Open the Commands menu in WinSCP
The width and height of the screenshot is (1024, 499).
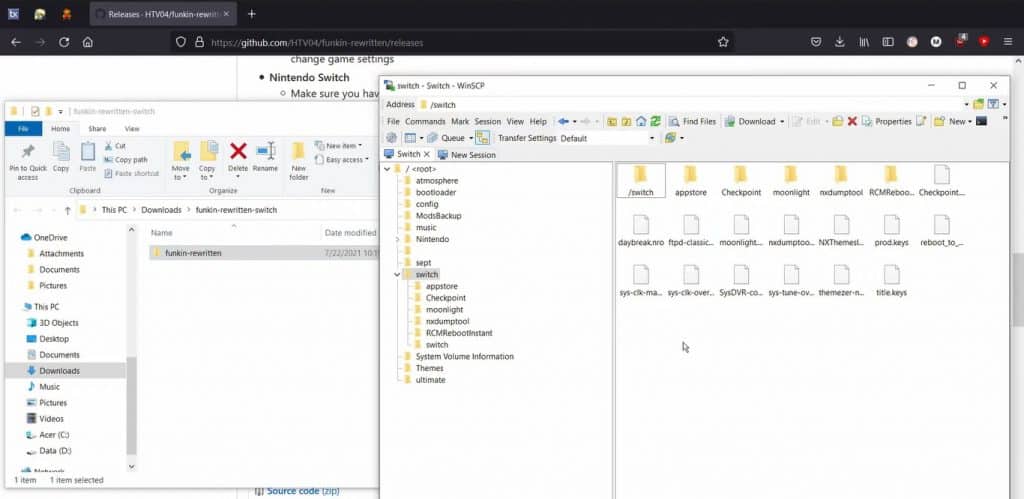(425, 121)
